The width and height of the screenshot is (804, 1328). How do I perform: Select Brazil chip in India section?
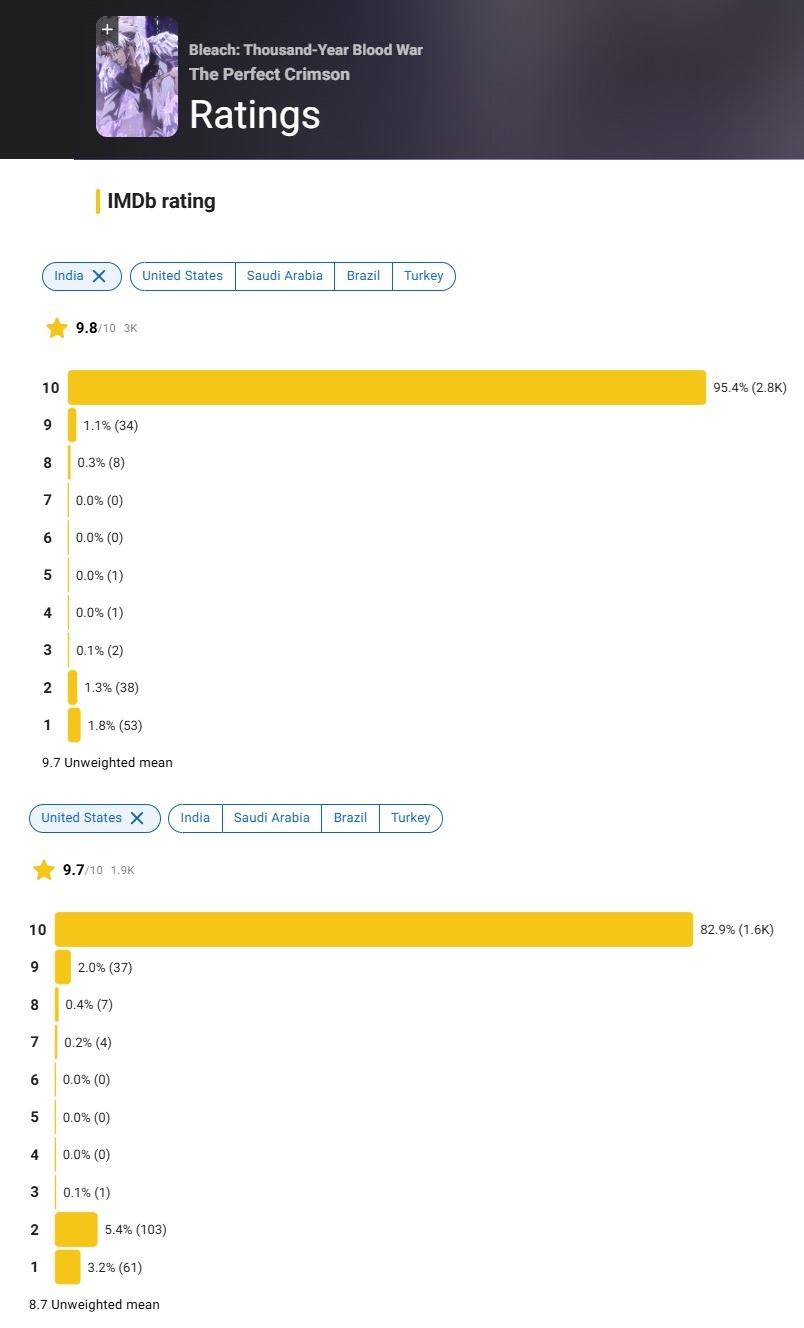tap(364, 276)
